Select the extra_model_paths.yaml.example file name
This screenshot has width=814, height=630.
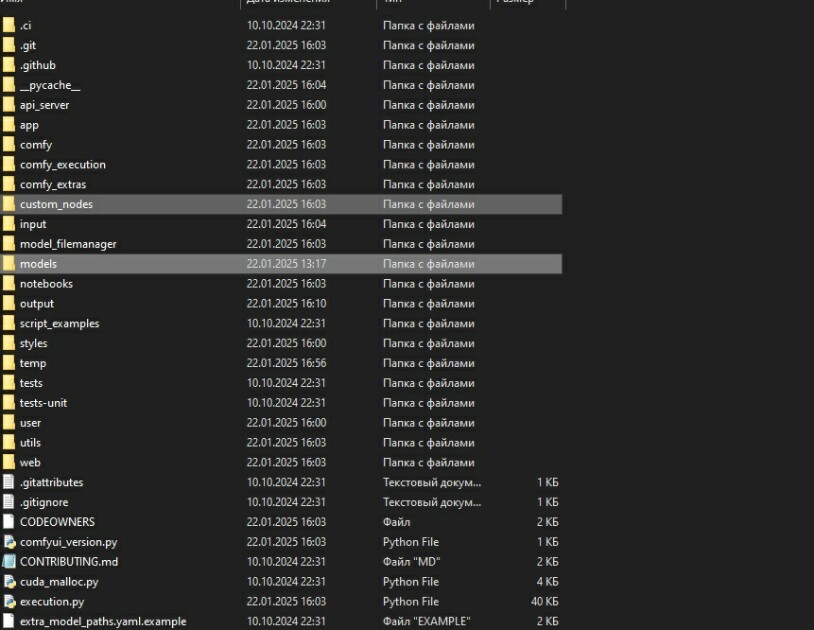(103, 622)
